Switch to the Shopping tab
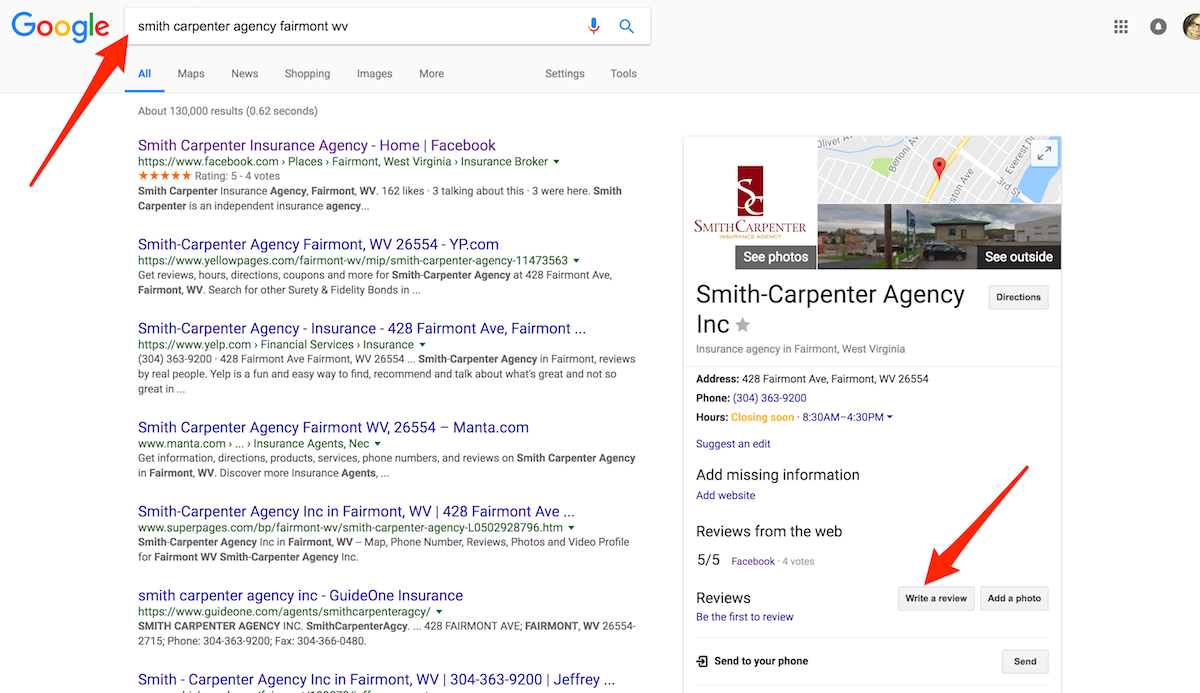 (307, 74)
